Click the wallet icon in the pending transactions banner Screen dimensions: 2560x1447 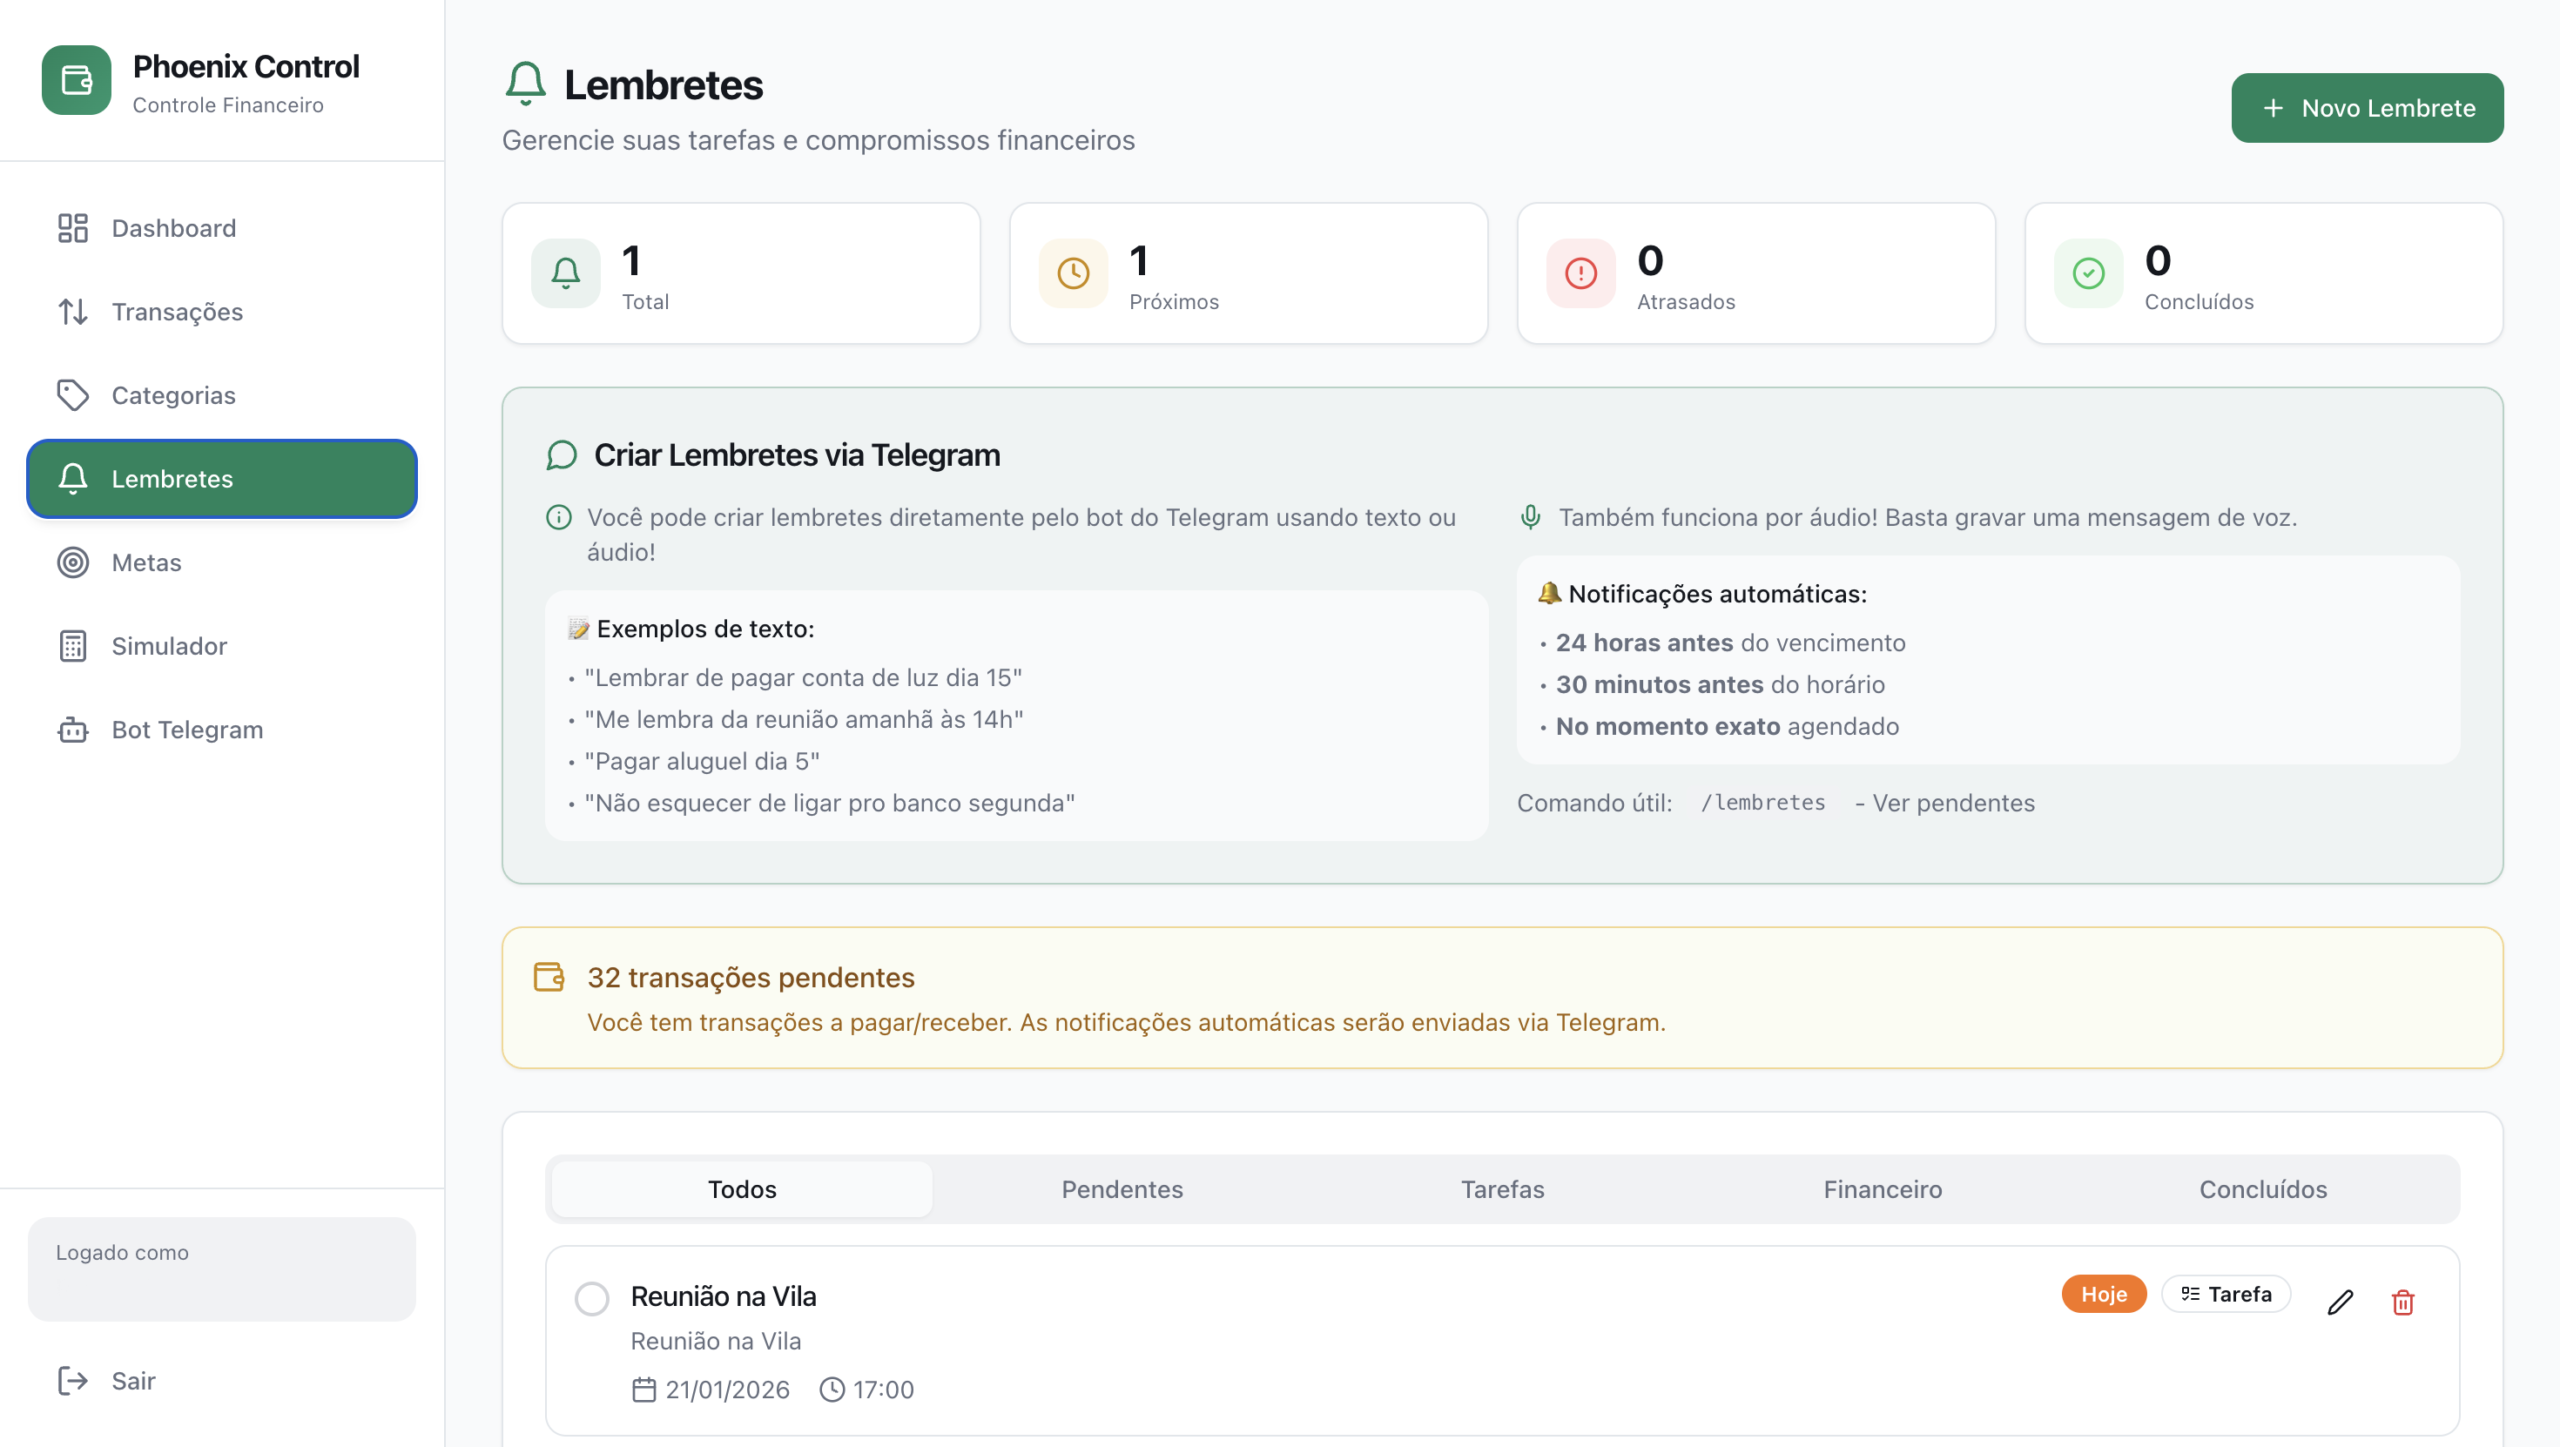[549, 977]
